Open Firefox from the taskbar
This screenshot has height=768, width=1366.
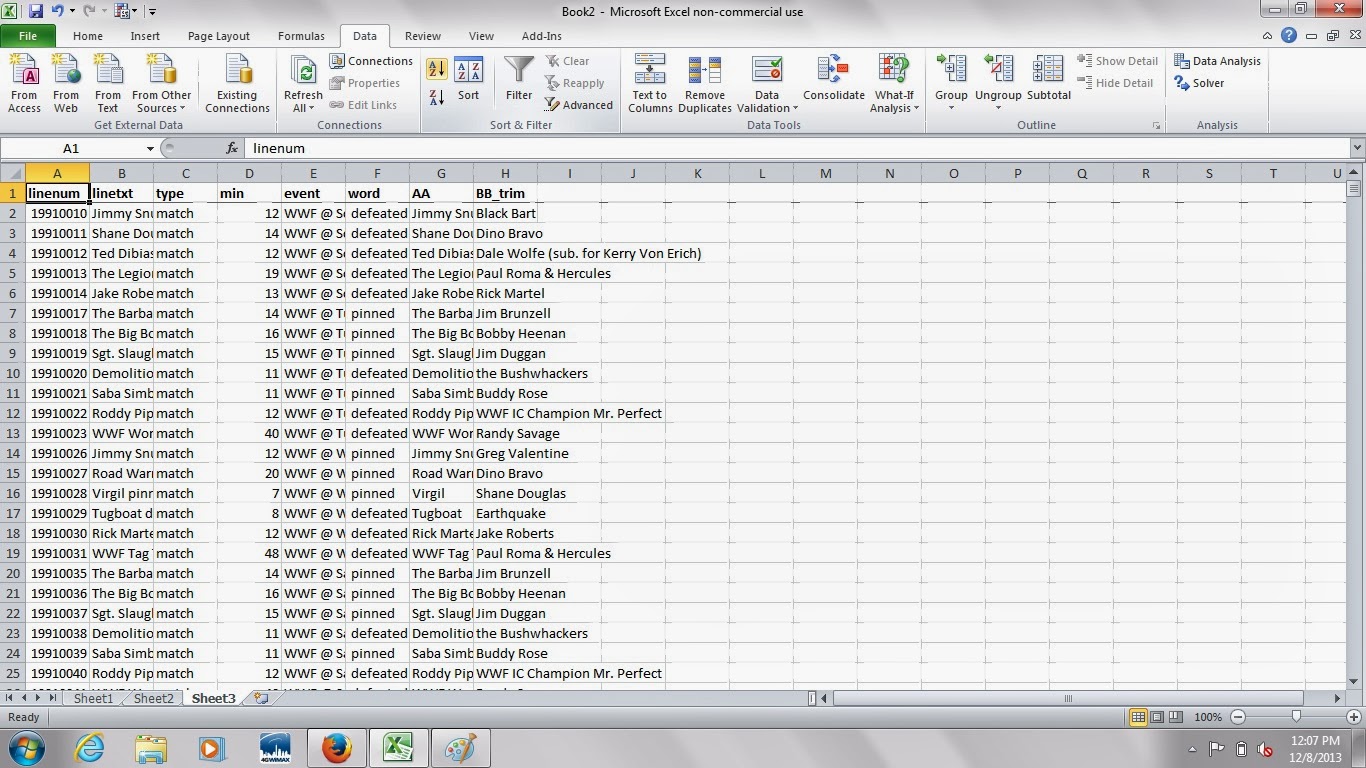click(337, 748)
